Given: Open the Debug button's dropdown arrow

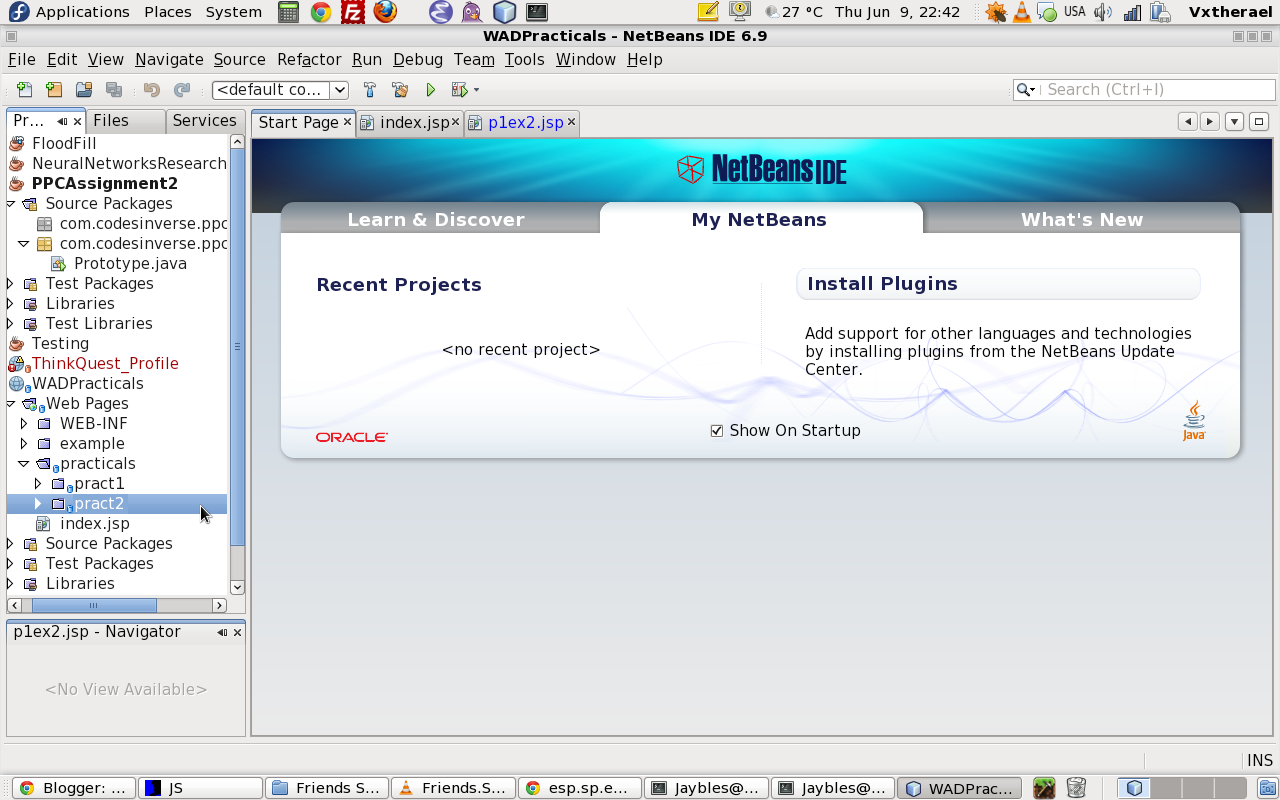Looking at the screenshot, I should coord(476,90).
